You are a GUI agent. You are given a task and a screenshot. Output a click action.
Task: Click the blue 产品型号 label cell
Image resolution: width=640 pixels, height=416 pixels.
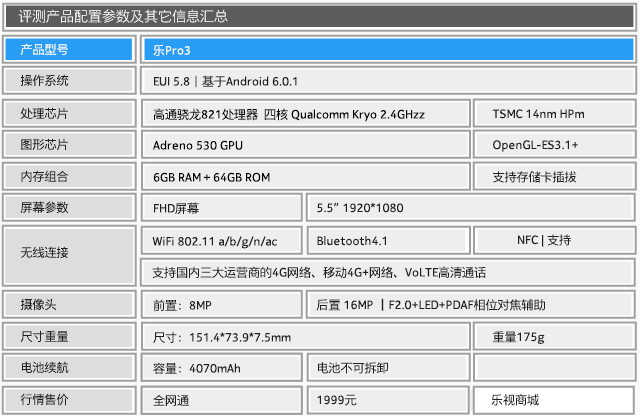click(68, 49)
